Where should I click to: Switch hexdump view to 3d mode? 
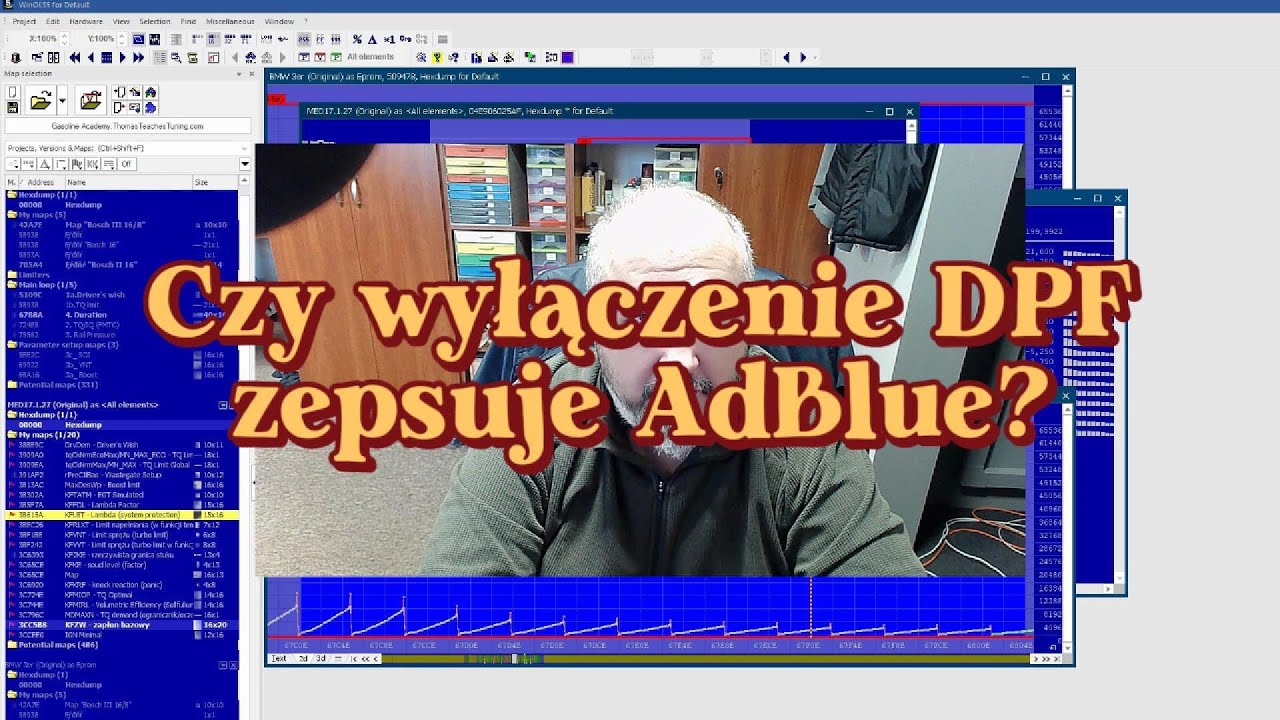[321, 659]
